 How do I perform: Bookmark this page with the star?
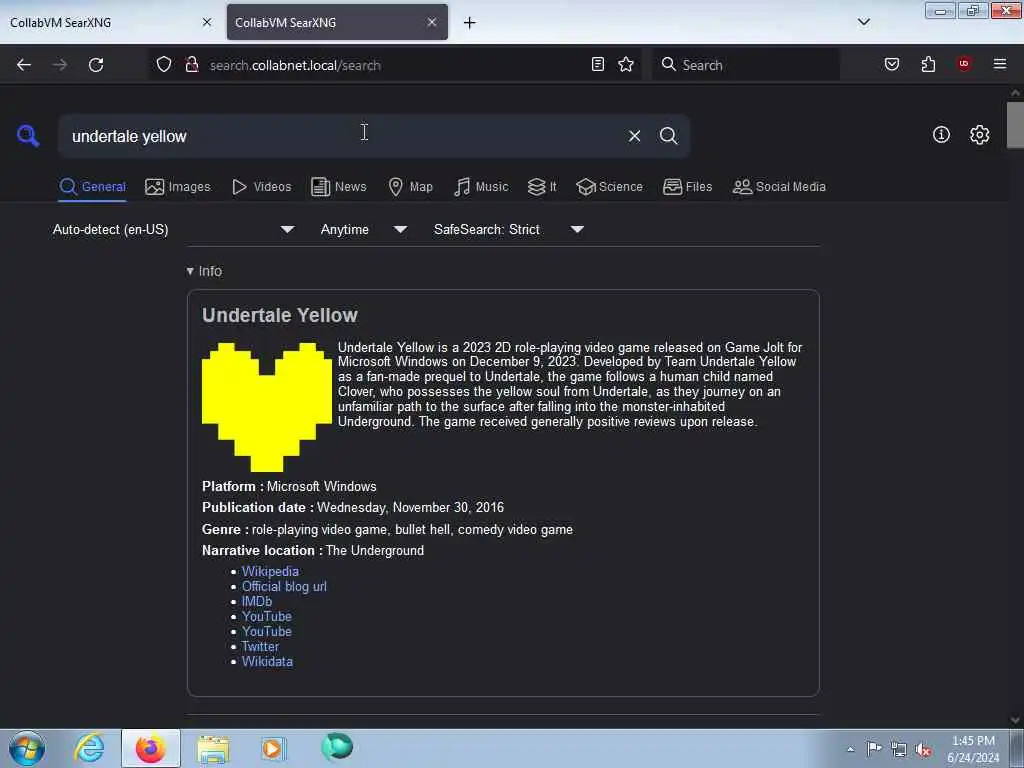click(x=626, y=65)
